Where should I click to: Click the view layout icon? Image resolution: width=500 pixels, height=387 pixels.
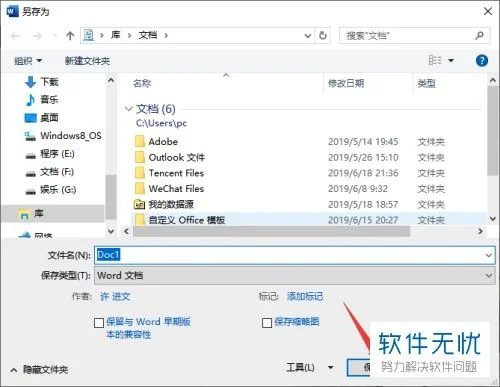(x=435, y=60)
